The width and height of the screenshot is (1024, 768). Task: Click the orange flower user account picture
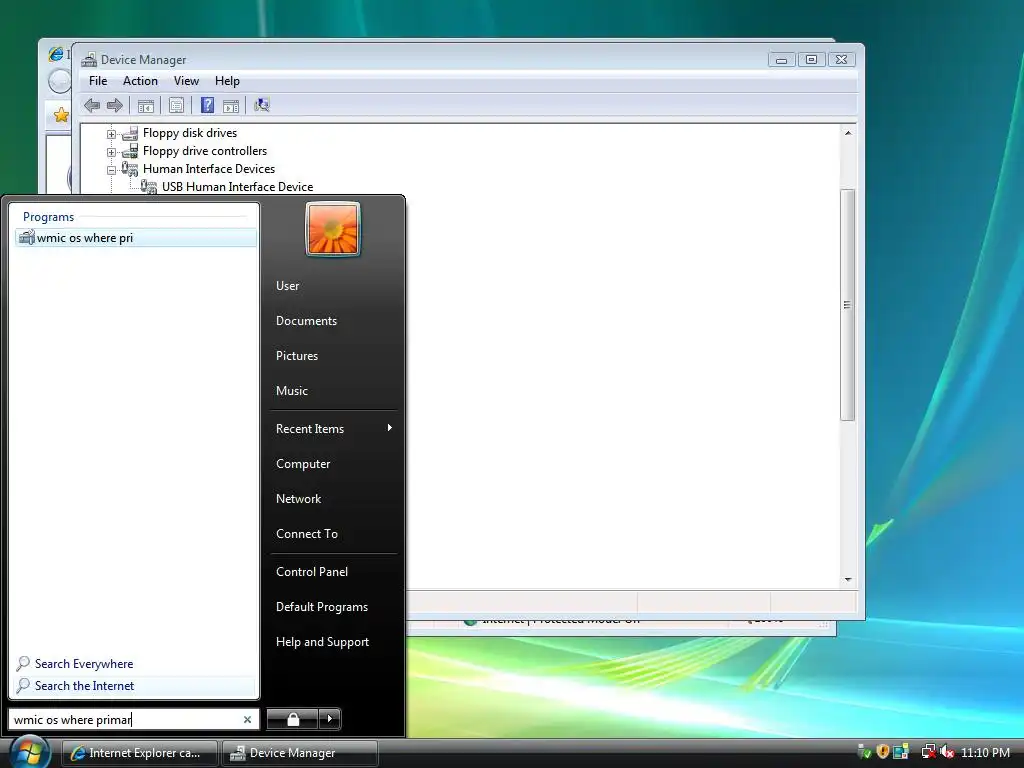[x=333, y=229]
